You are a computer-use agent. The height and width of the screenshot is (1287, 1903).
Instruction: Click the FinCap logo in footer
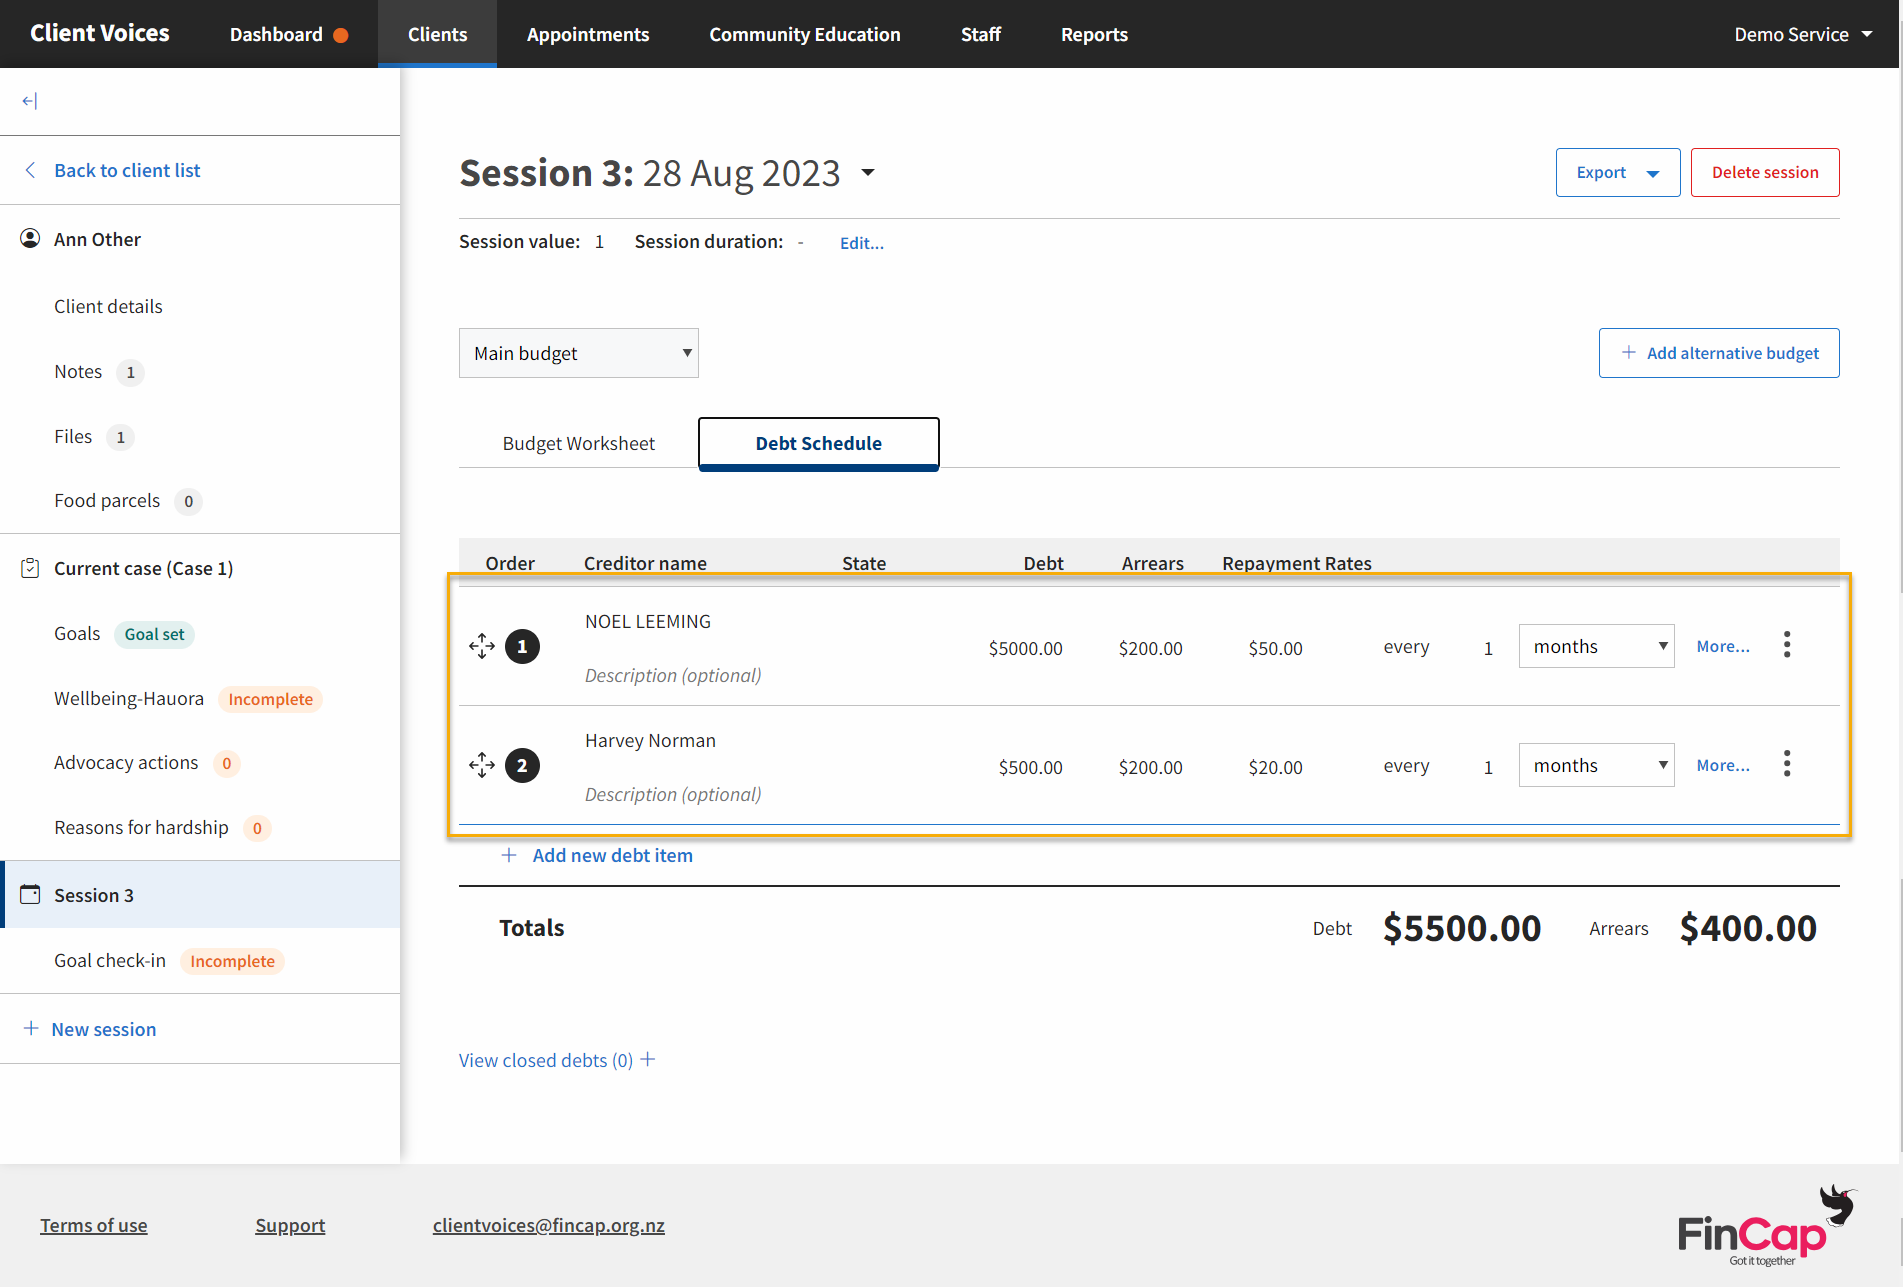click(1767, 1226)
